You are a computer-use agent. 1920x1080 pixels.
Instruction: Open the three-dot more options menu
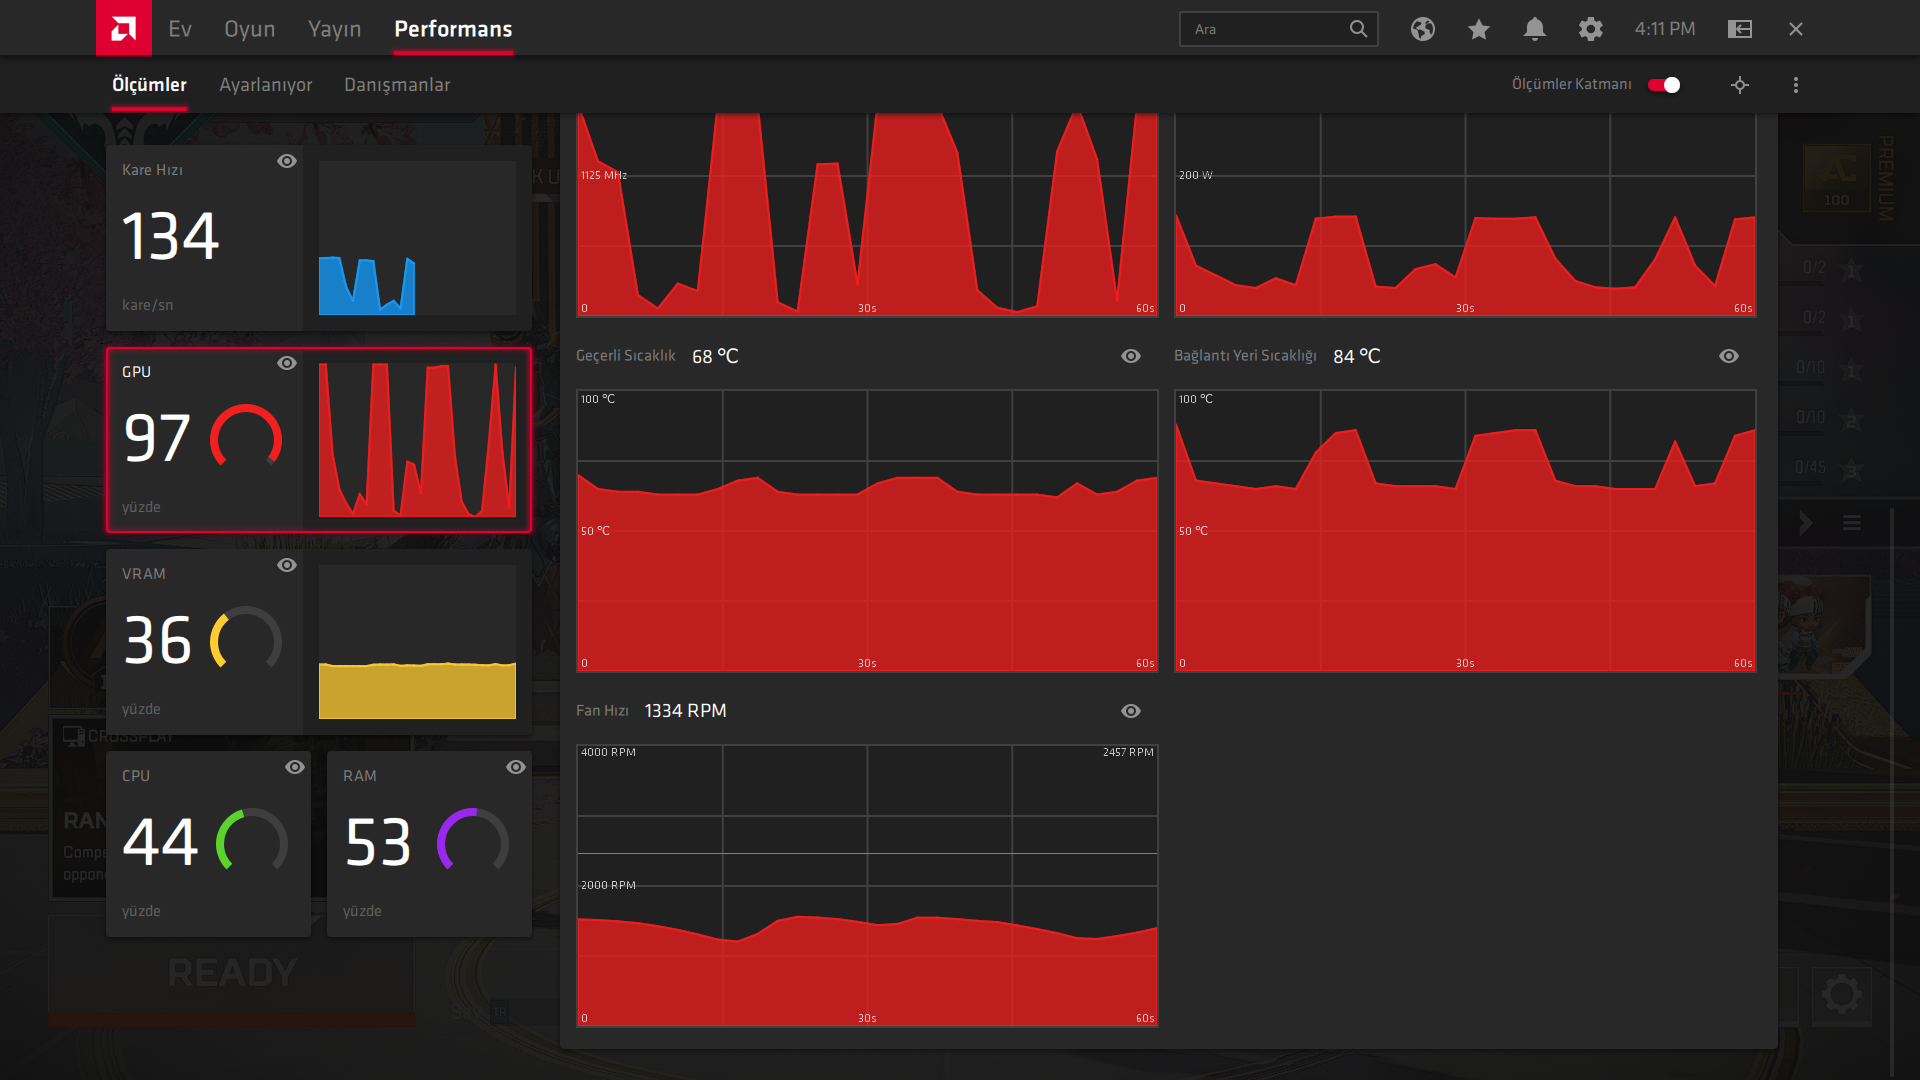tap(1796, 85)
